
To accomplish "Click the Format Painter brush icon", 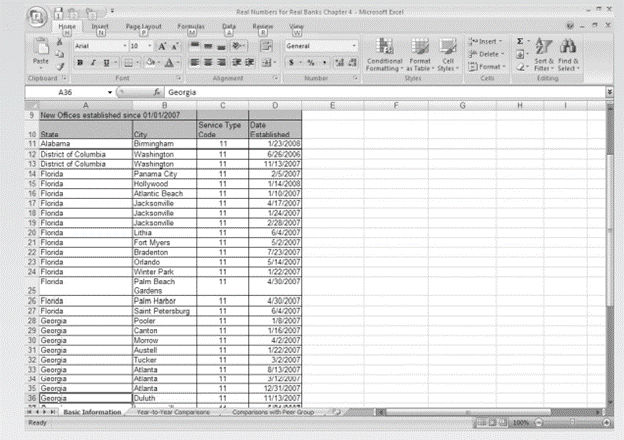I will coord(60,66).
